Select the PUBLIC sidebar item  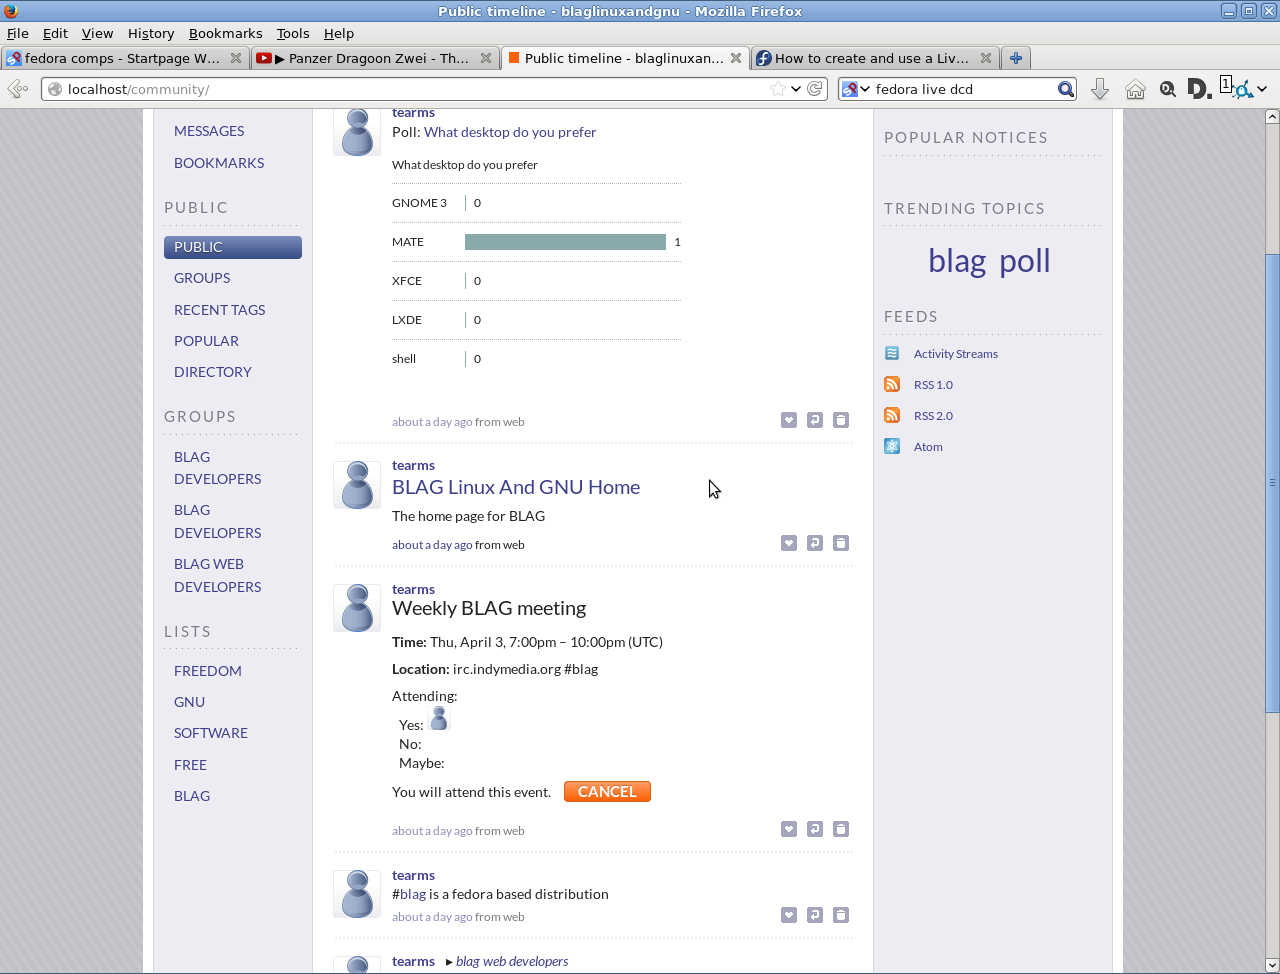click(233, 247)
